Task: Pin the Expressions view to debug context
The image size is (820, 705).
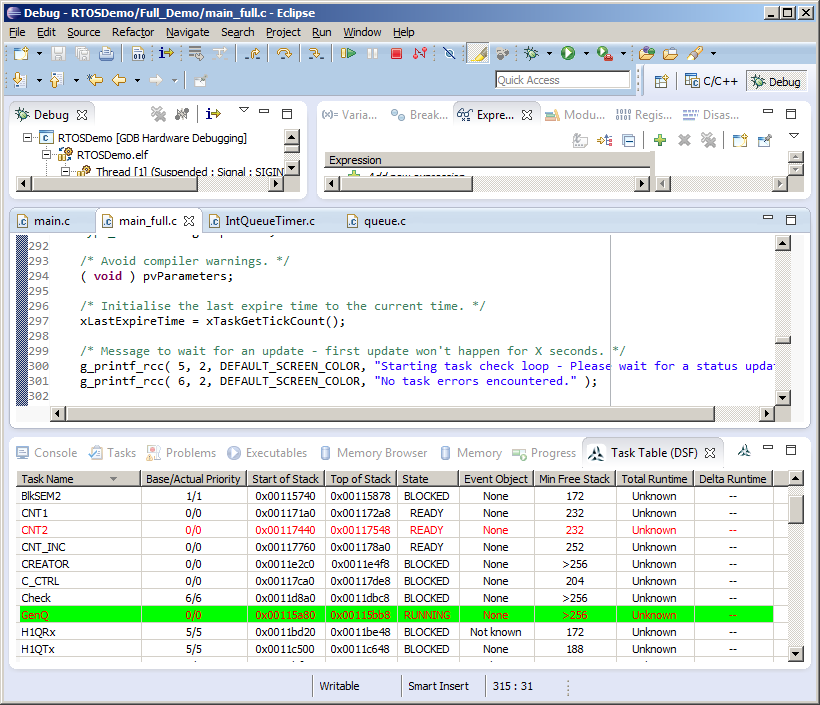Action: click(764, 140)
